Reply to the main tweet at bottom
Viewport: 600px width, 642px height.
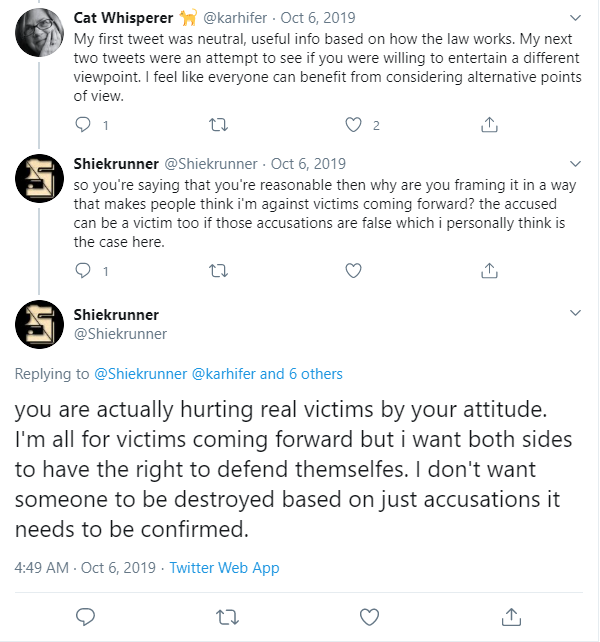[x=86, y=617]
